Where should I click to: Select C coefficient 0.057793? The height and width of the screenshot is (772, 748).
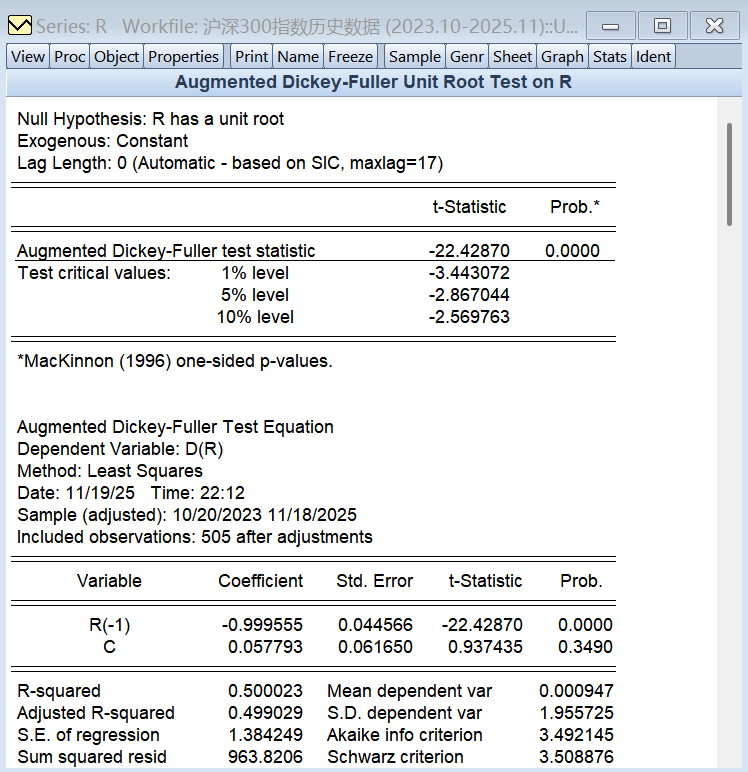click(x=265, y=646)
